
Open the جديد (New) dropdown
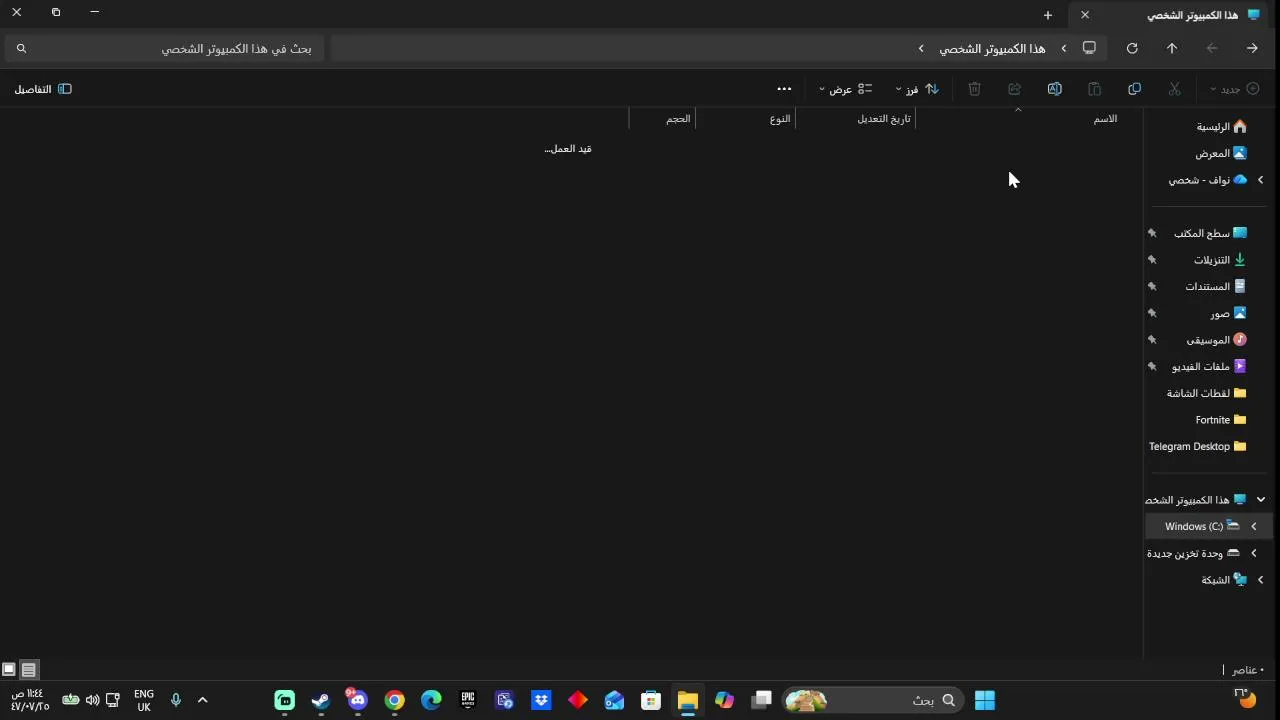point(1234,89)
